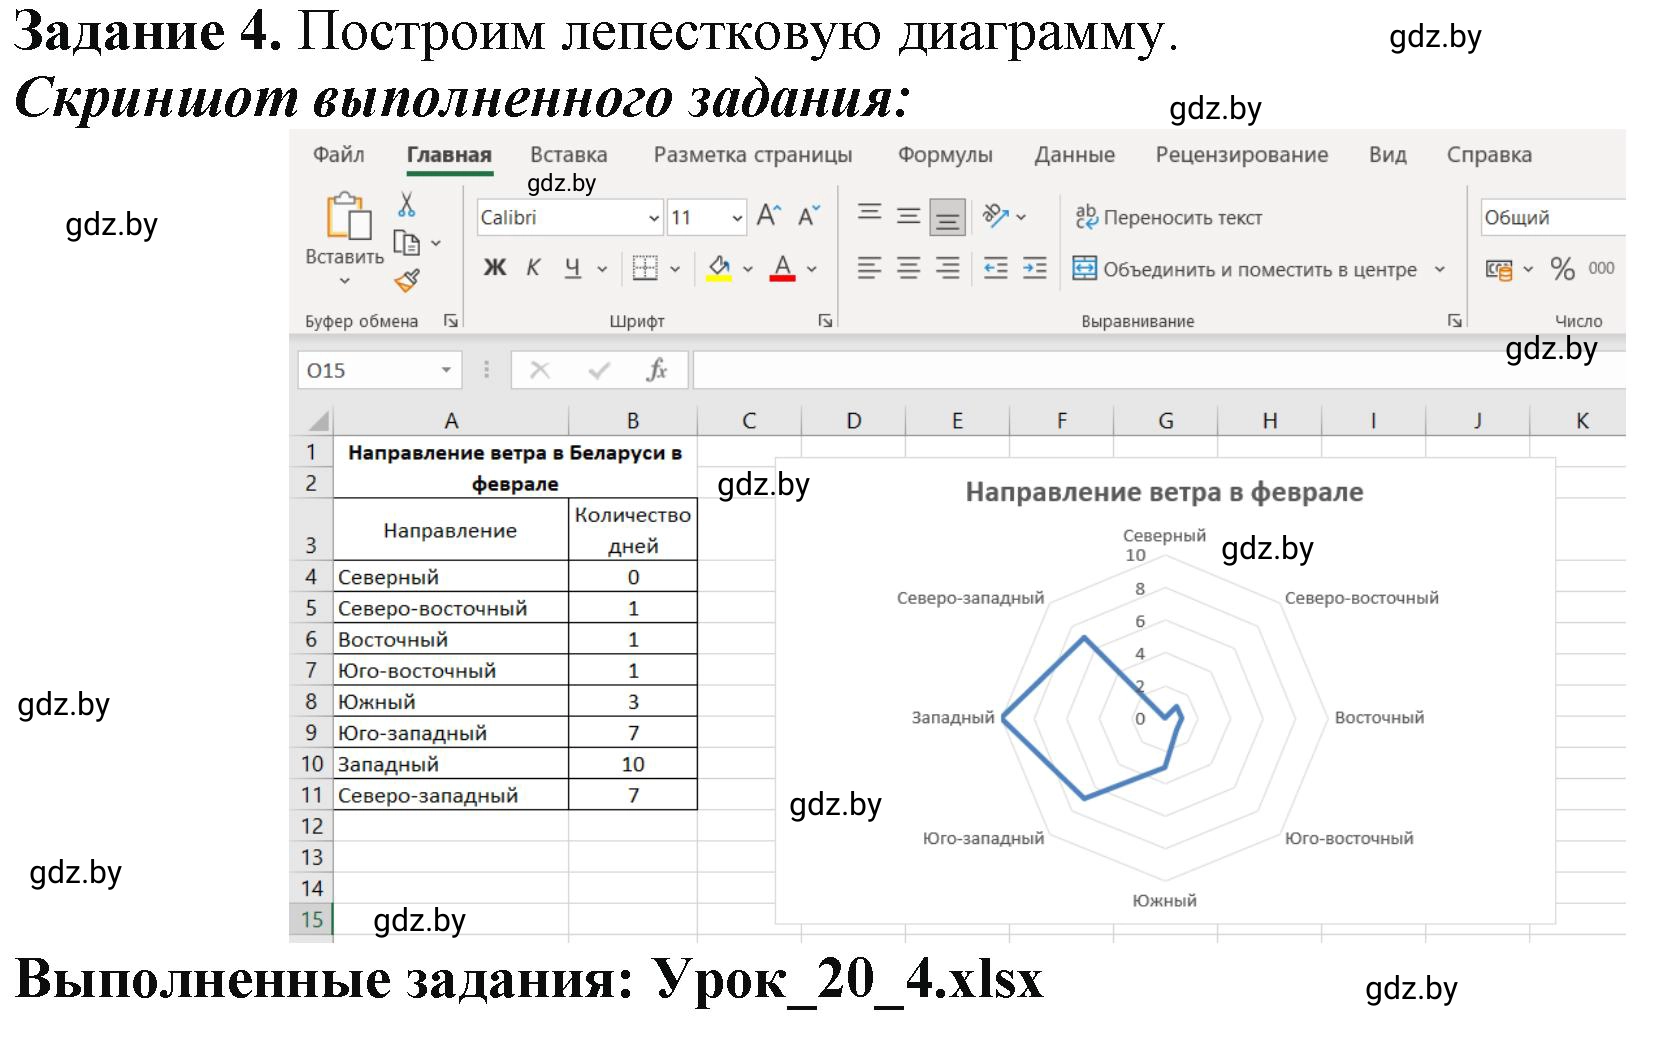Open the underline style dropdown arrow

[x=602, y=269]
